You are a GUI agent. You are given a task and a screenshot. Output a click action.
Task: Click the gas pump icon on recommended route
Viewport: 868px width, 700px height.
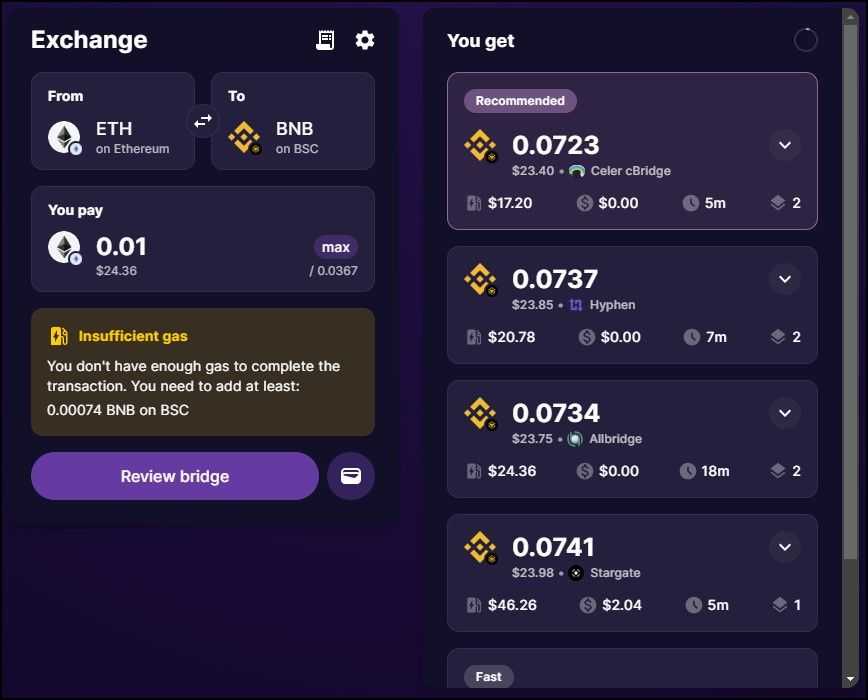pos(473,203)
